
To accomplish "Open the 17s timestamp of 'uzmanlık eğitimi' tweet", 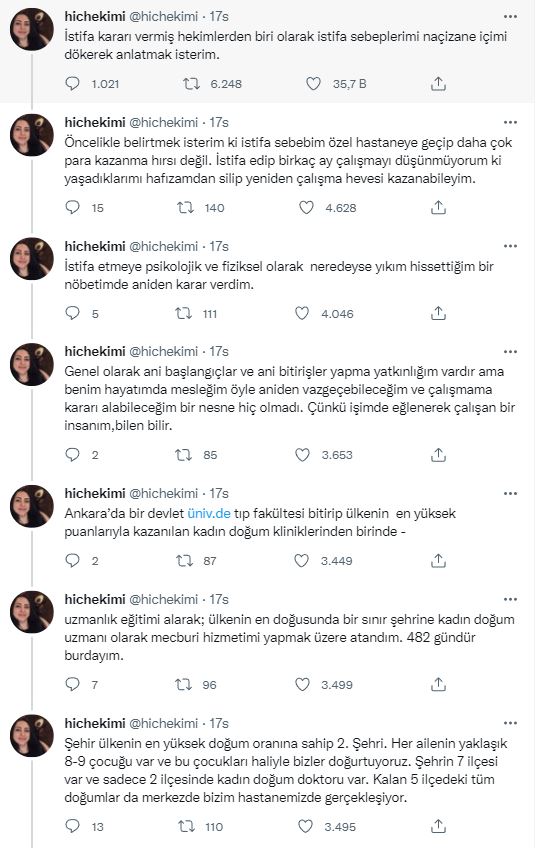I will [x=219, y=599].
